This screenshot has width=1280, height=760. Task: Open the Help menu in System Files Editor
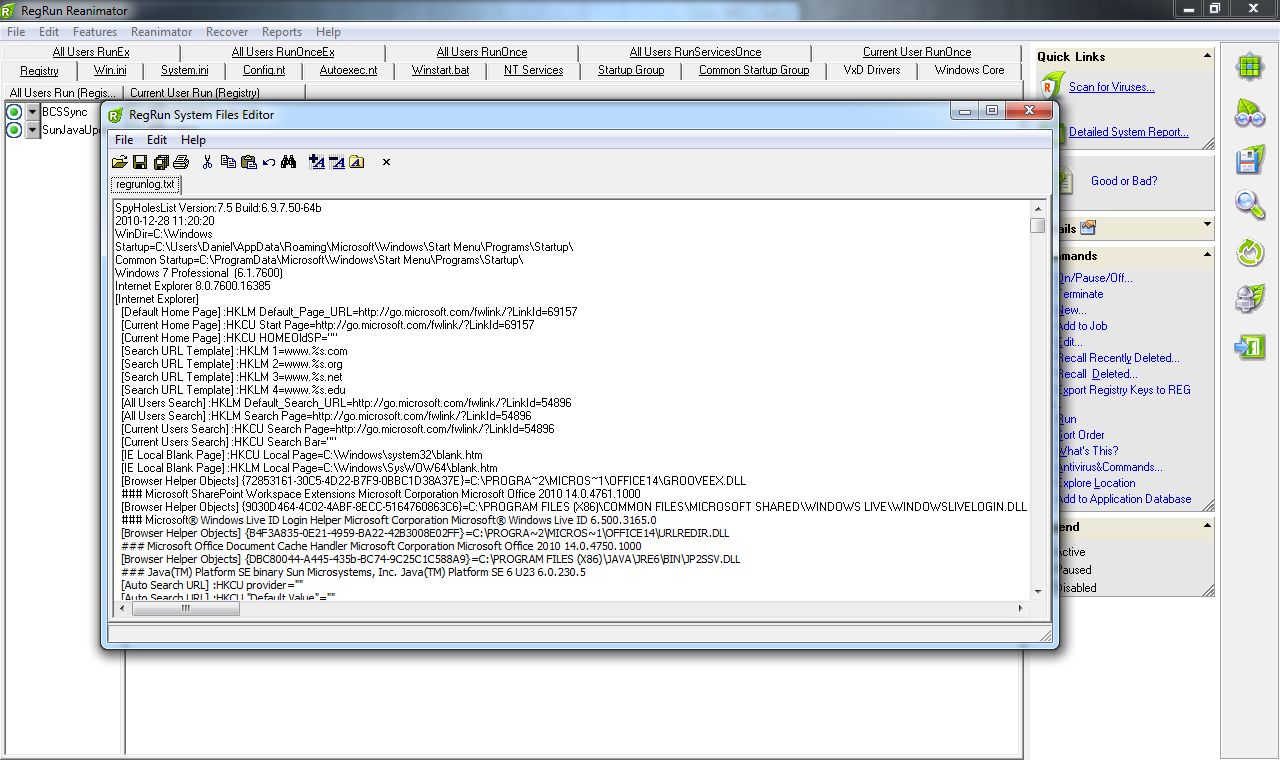(x=193, y=140)
